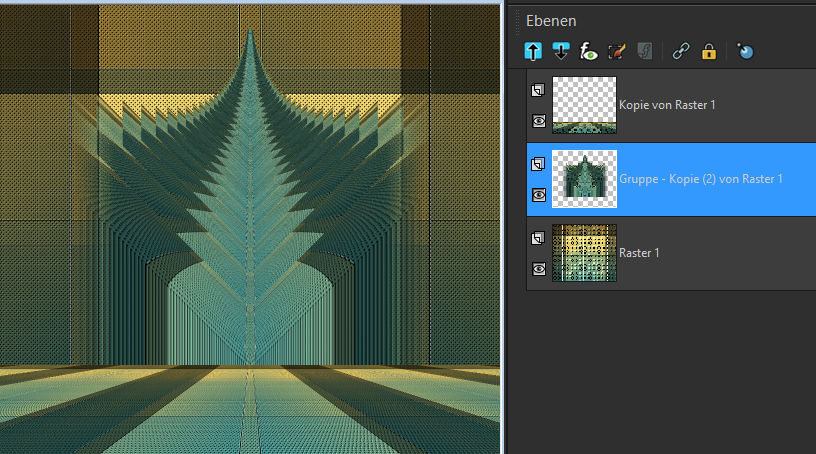This screenshot has height=454, width=816.
Task: Hide the Kopie von Raster 1 layer
Action: click(x=539, y=121)
